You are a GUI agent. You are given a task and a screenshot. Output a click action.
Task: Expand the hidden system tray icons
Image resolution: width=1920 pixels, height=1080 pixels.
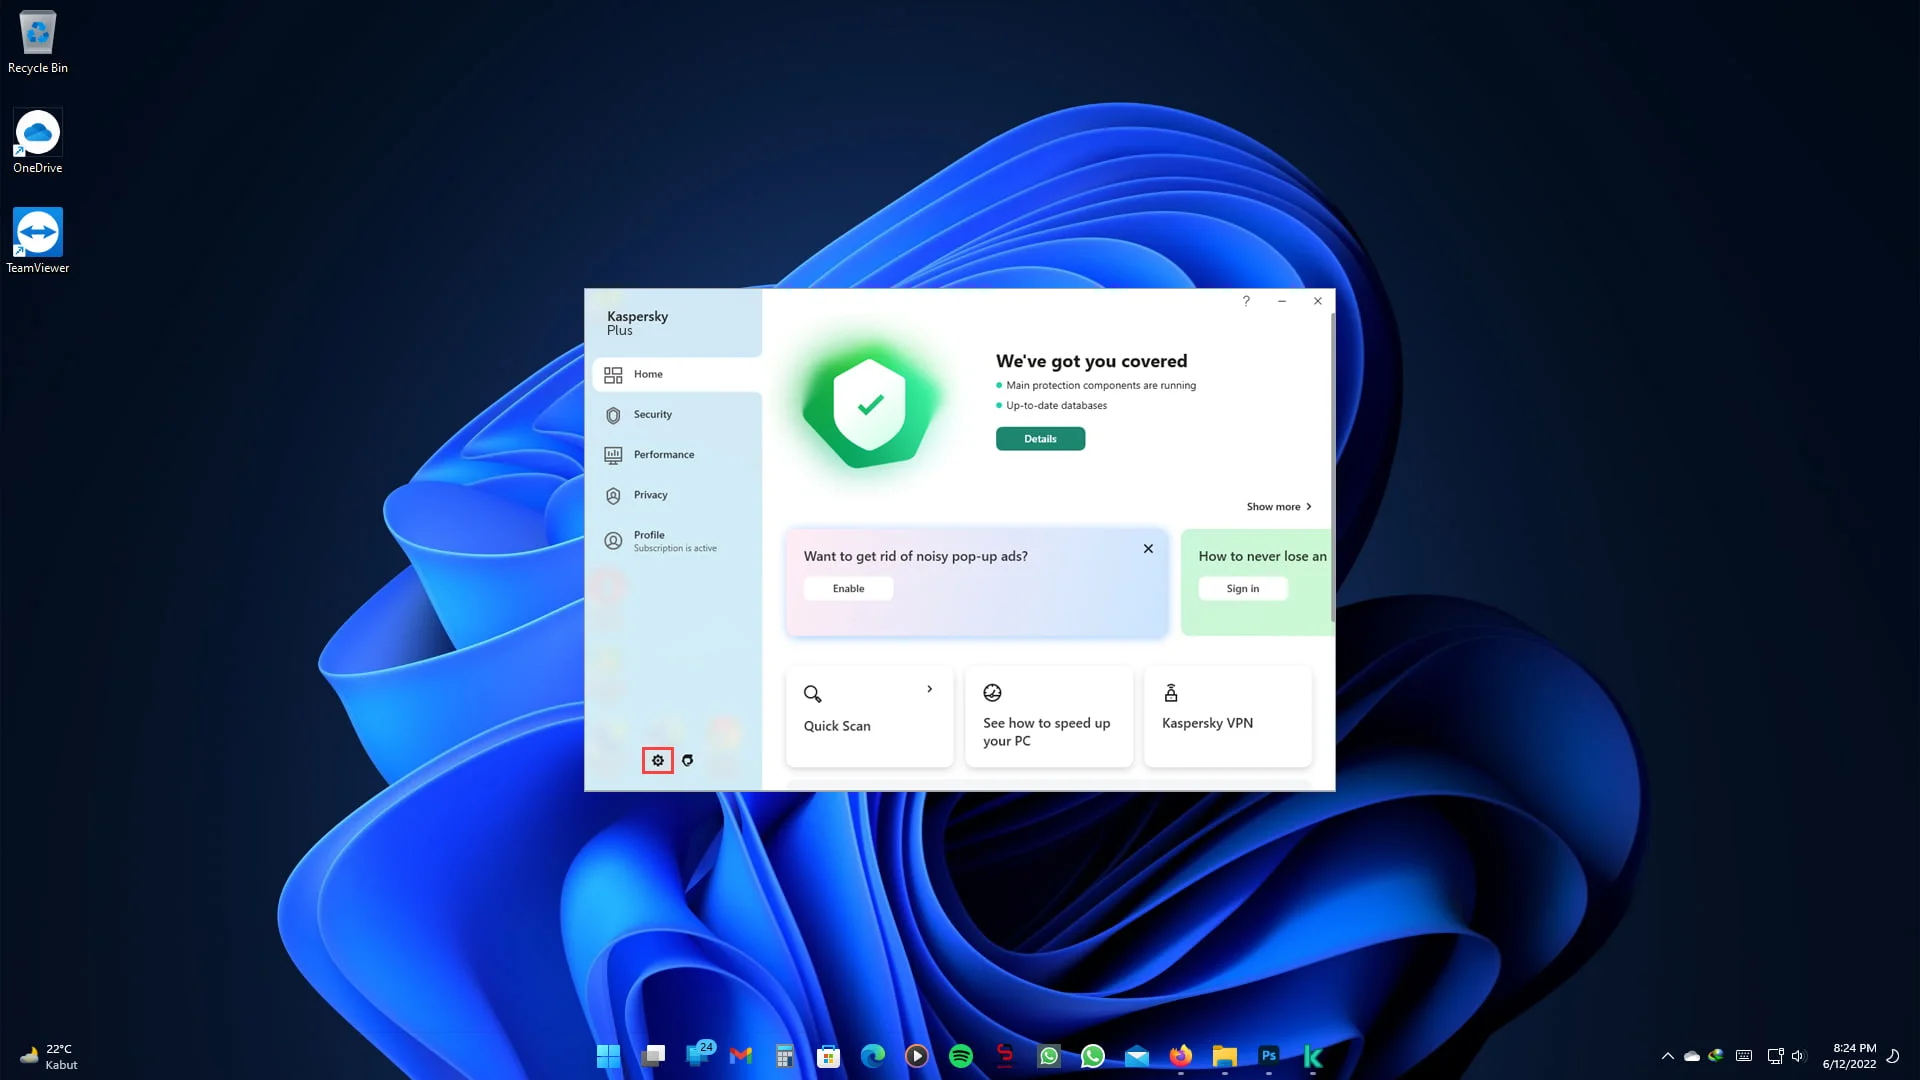[1667, 1056]
